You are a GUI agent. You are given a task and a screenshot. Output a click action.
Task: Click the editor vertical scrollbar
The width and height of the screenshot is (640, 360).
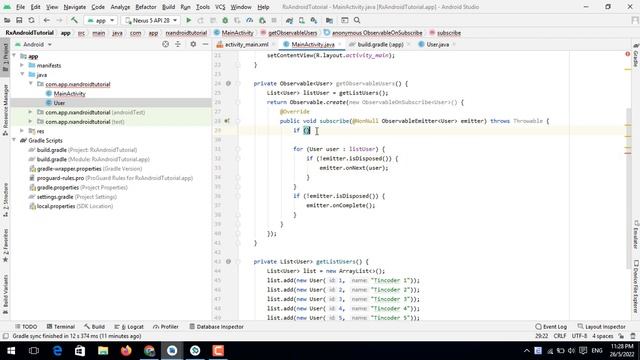(x=628, y=188)
